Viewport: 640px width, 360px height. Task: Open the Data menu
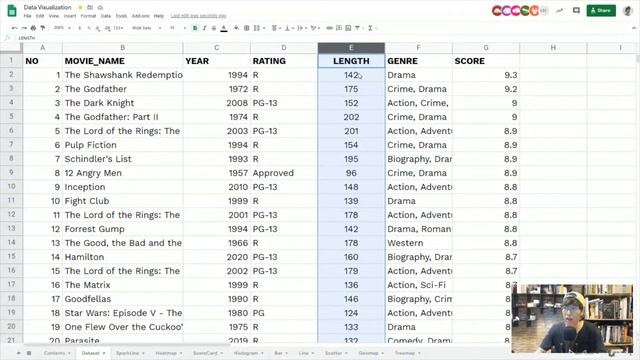pos(106,16)
